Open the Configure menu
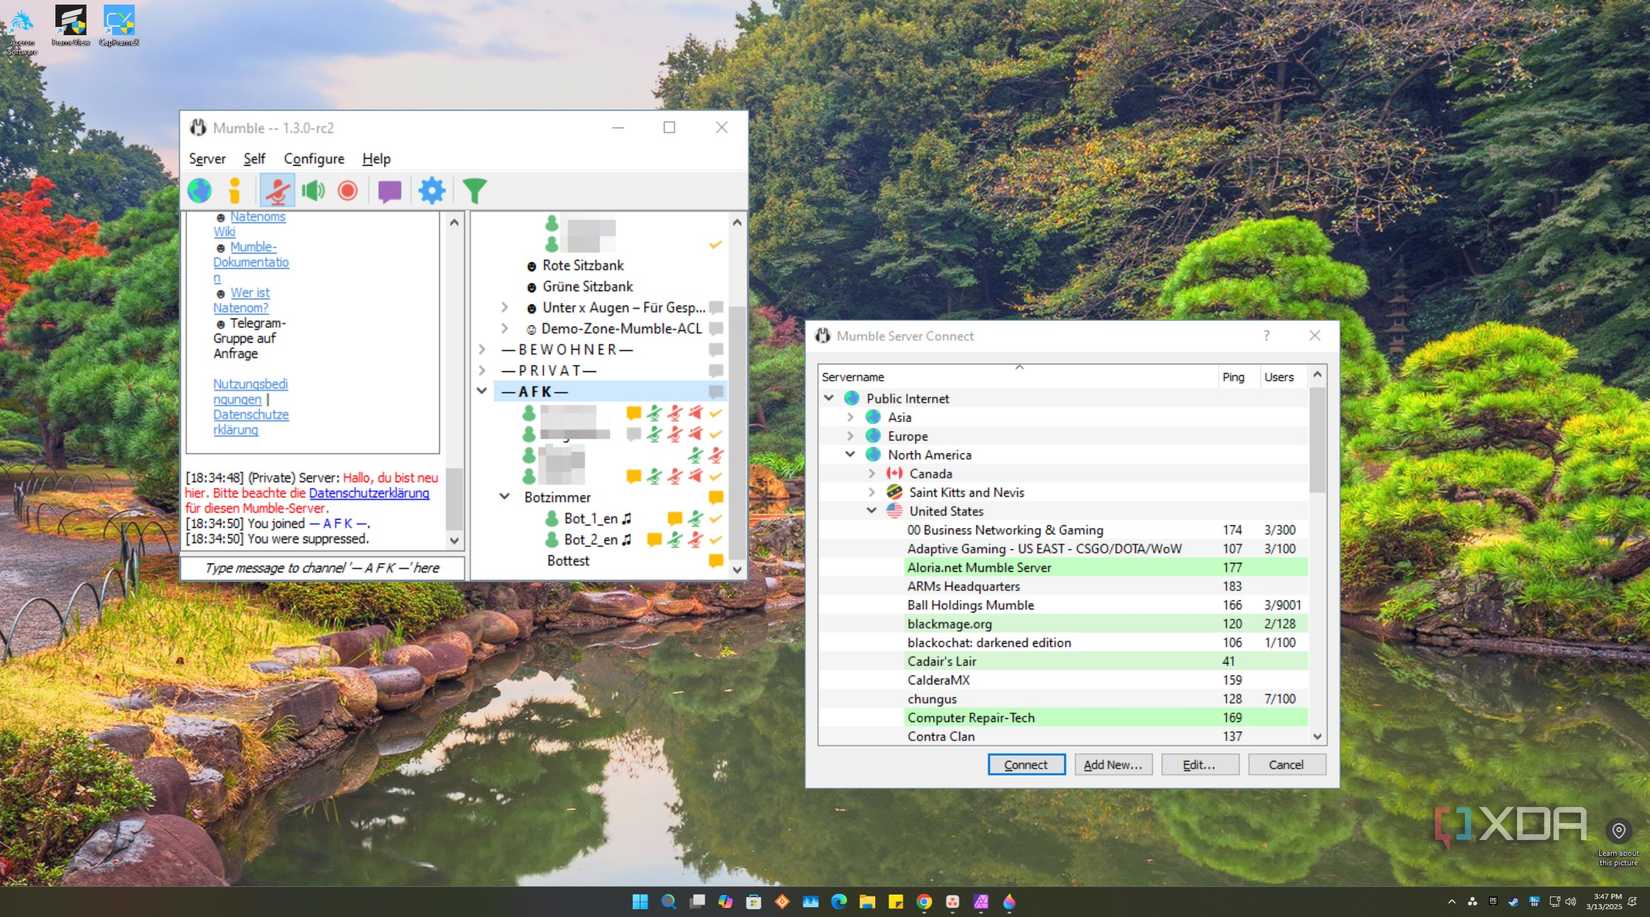 tap(313, 158)
